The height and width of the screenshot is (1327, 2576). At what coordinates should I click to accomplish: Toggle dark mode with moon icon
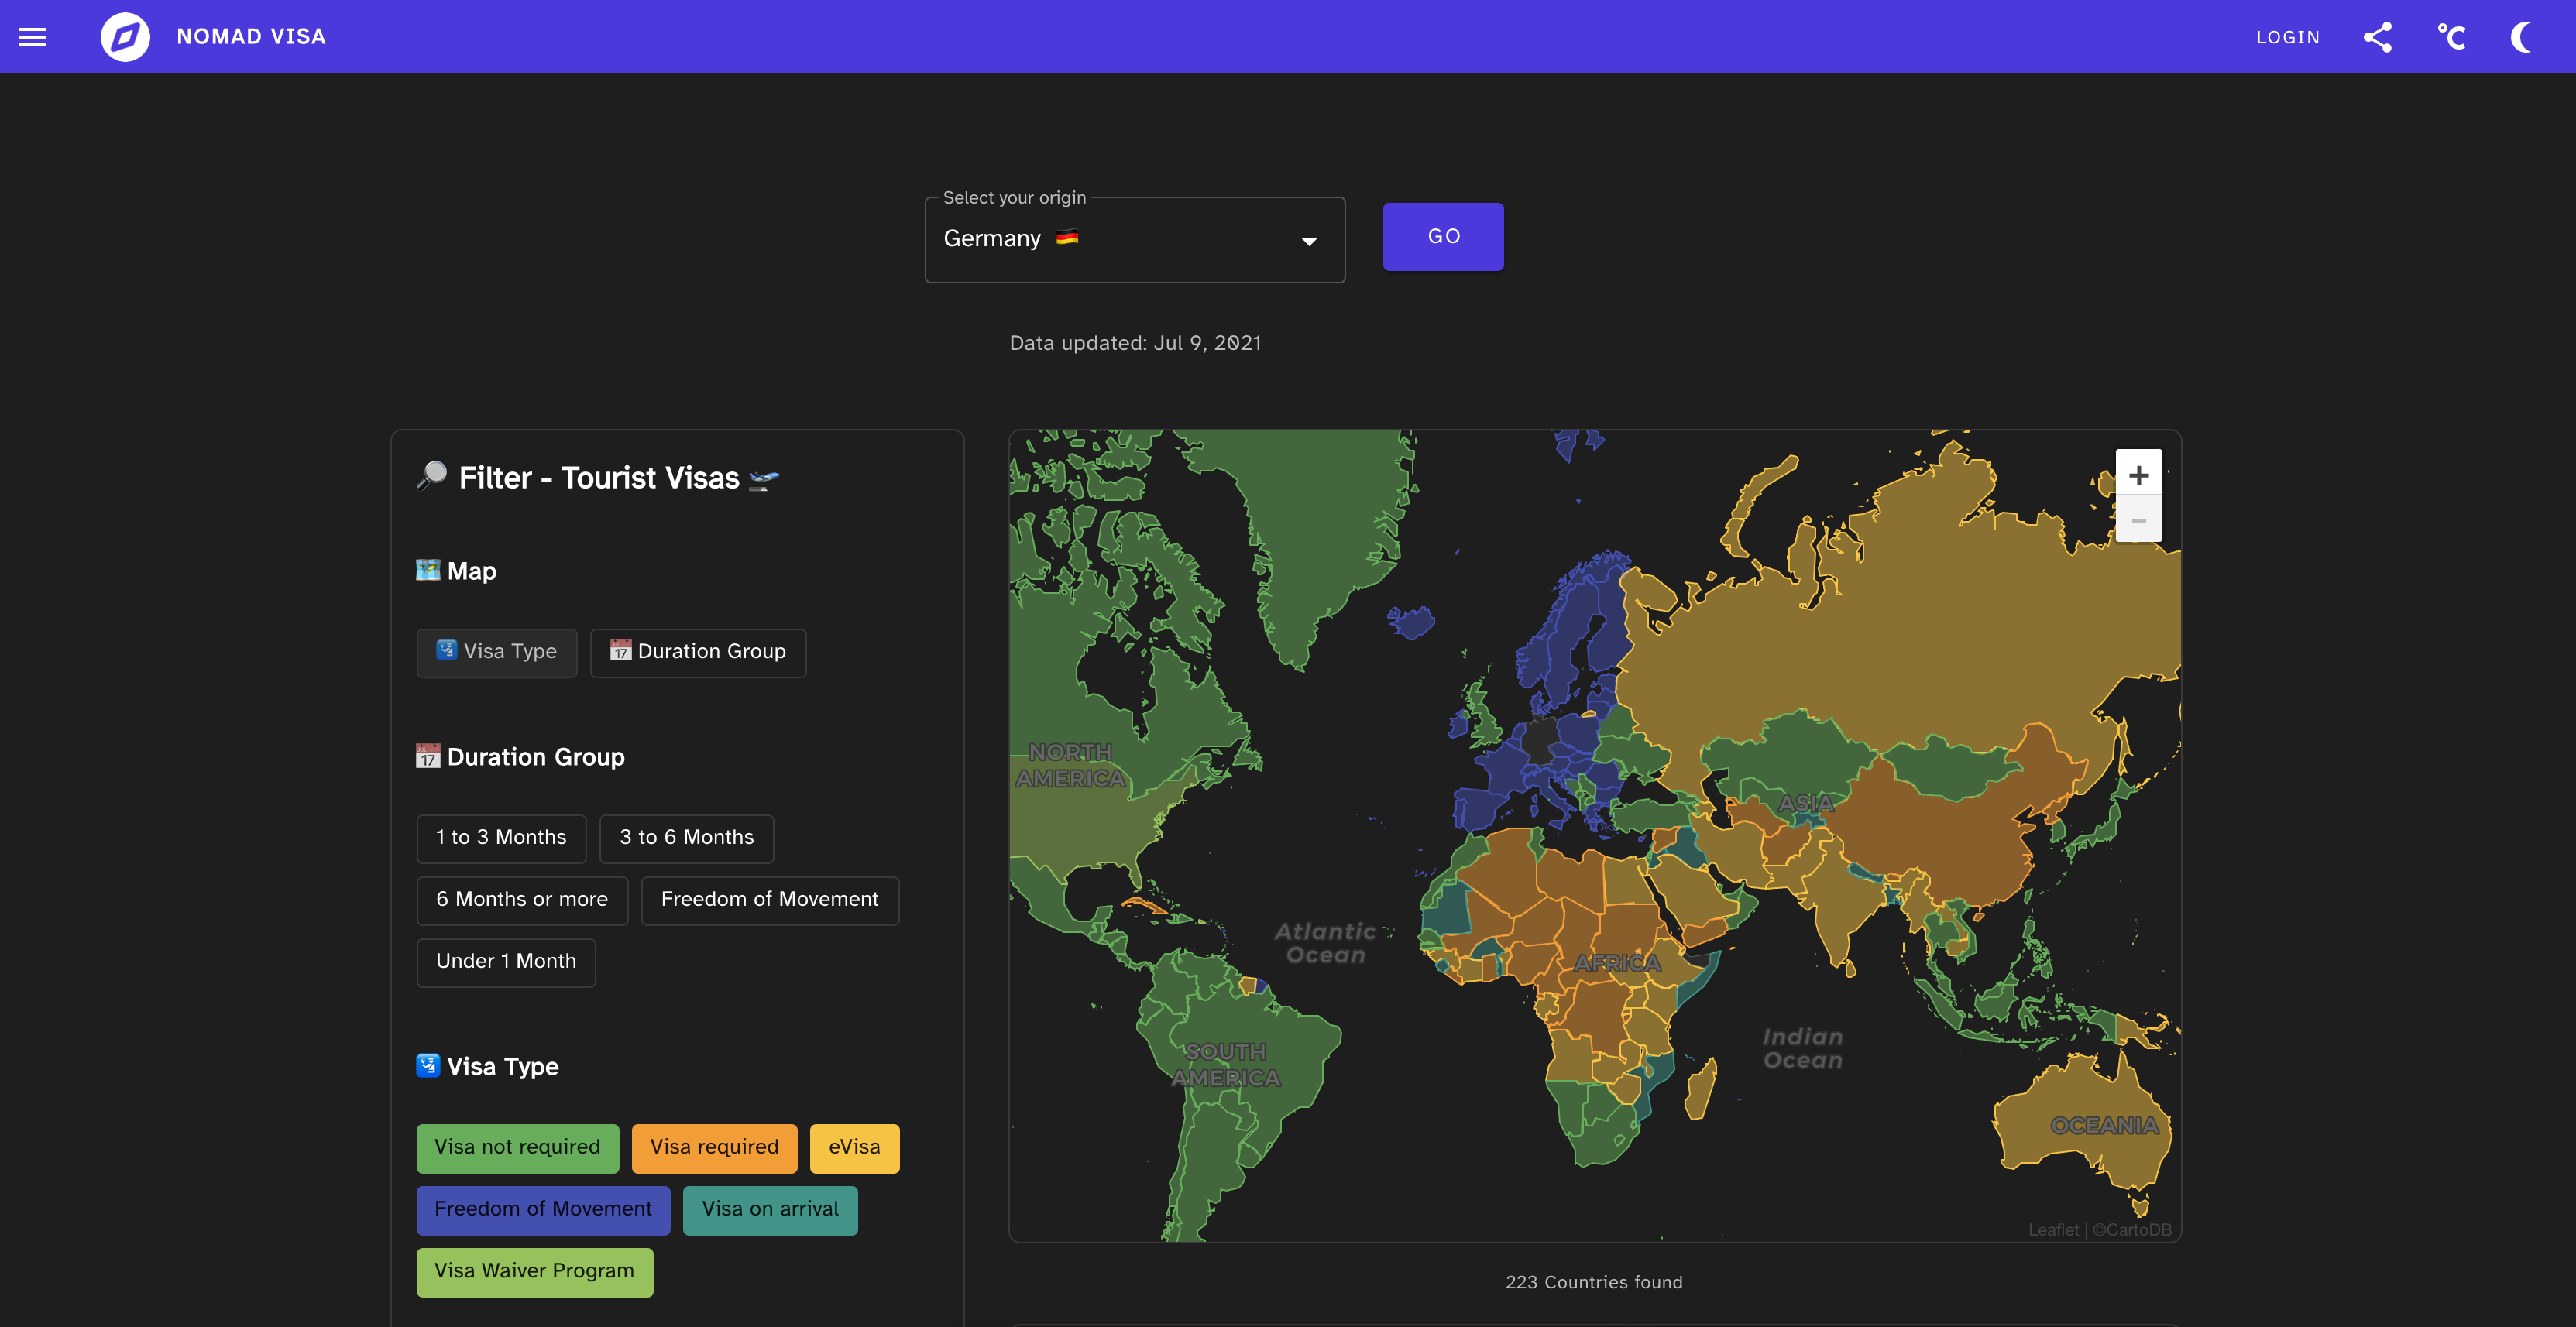(x=2522, y=37)
